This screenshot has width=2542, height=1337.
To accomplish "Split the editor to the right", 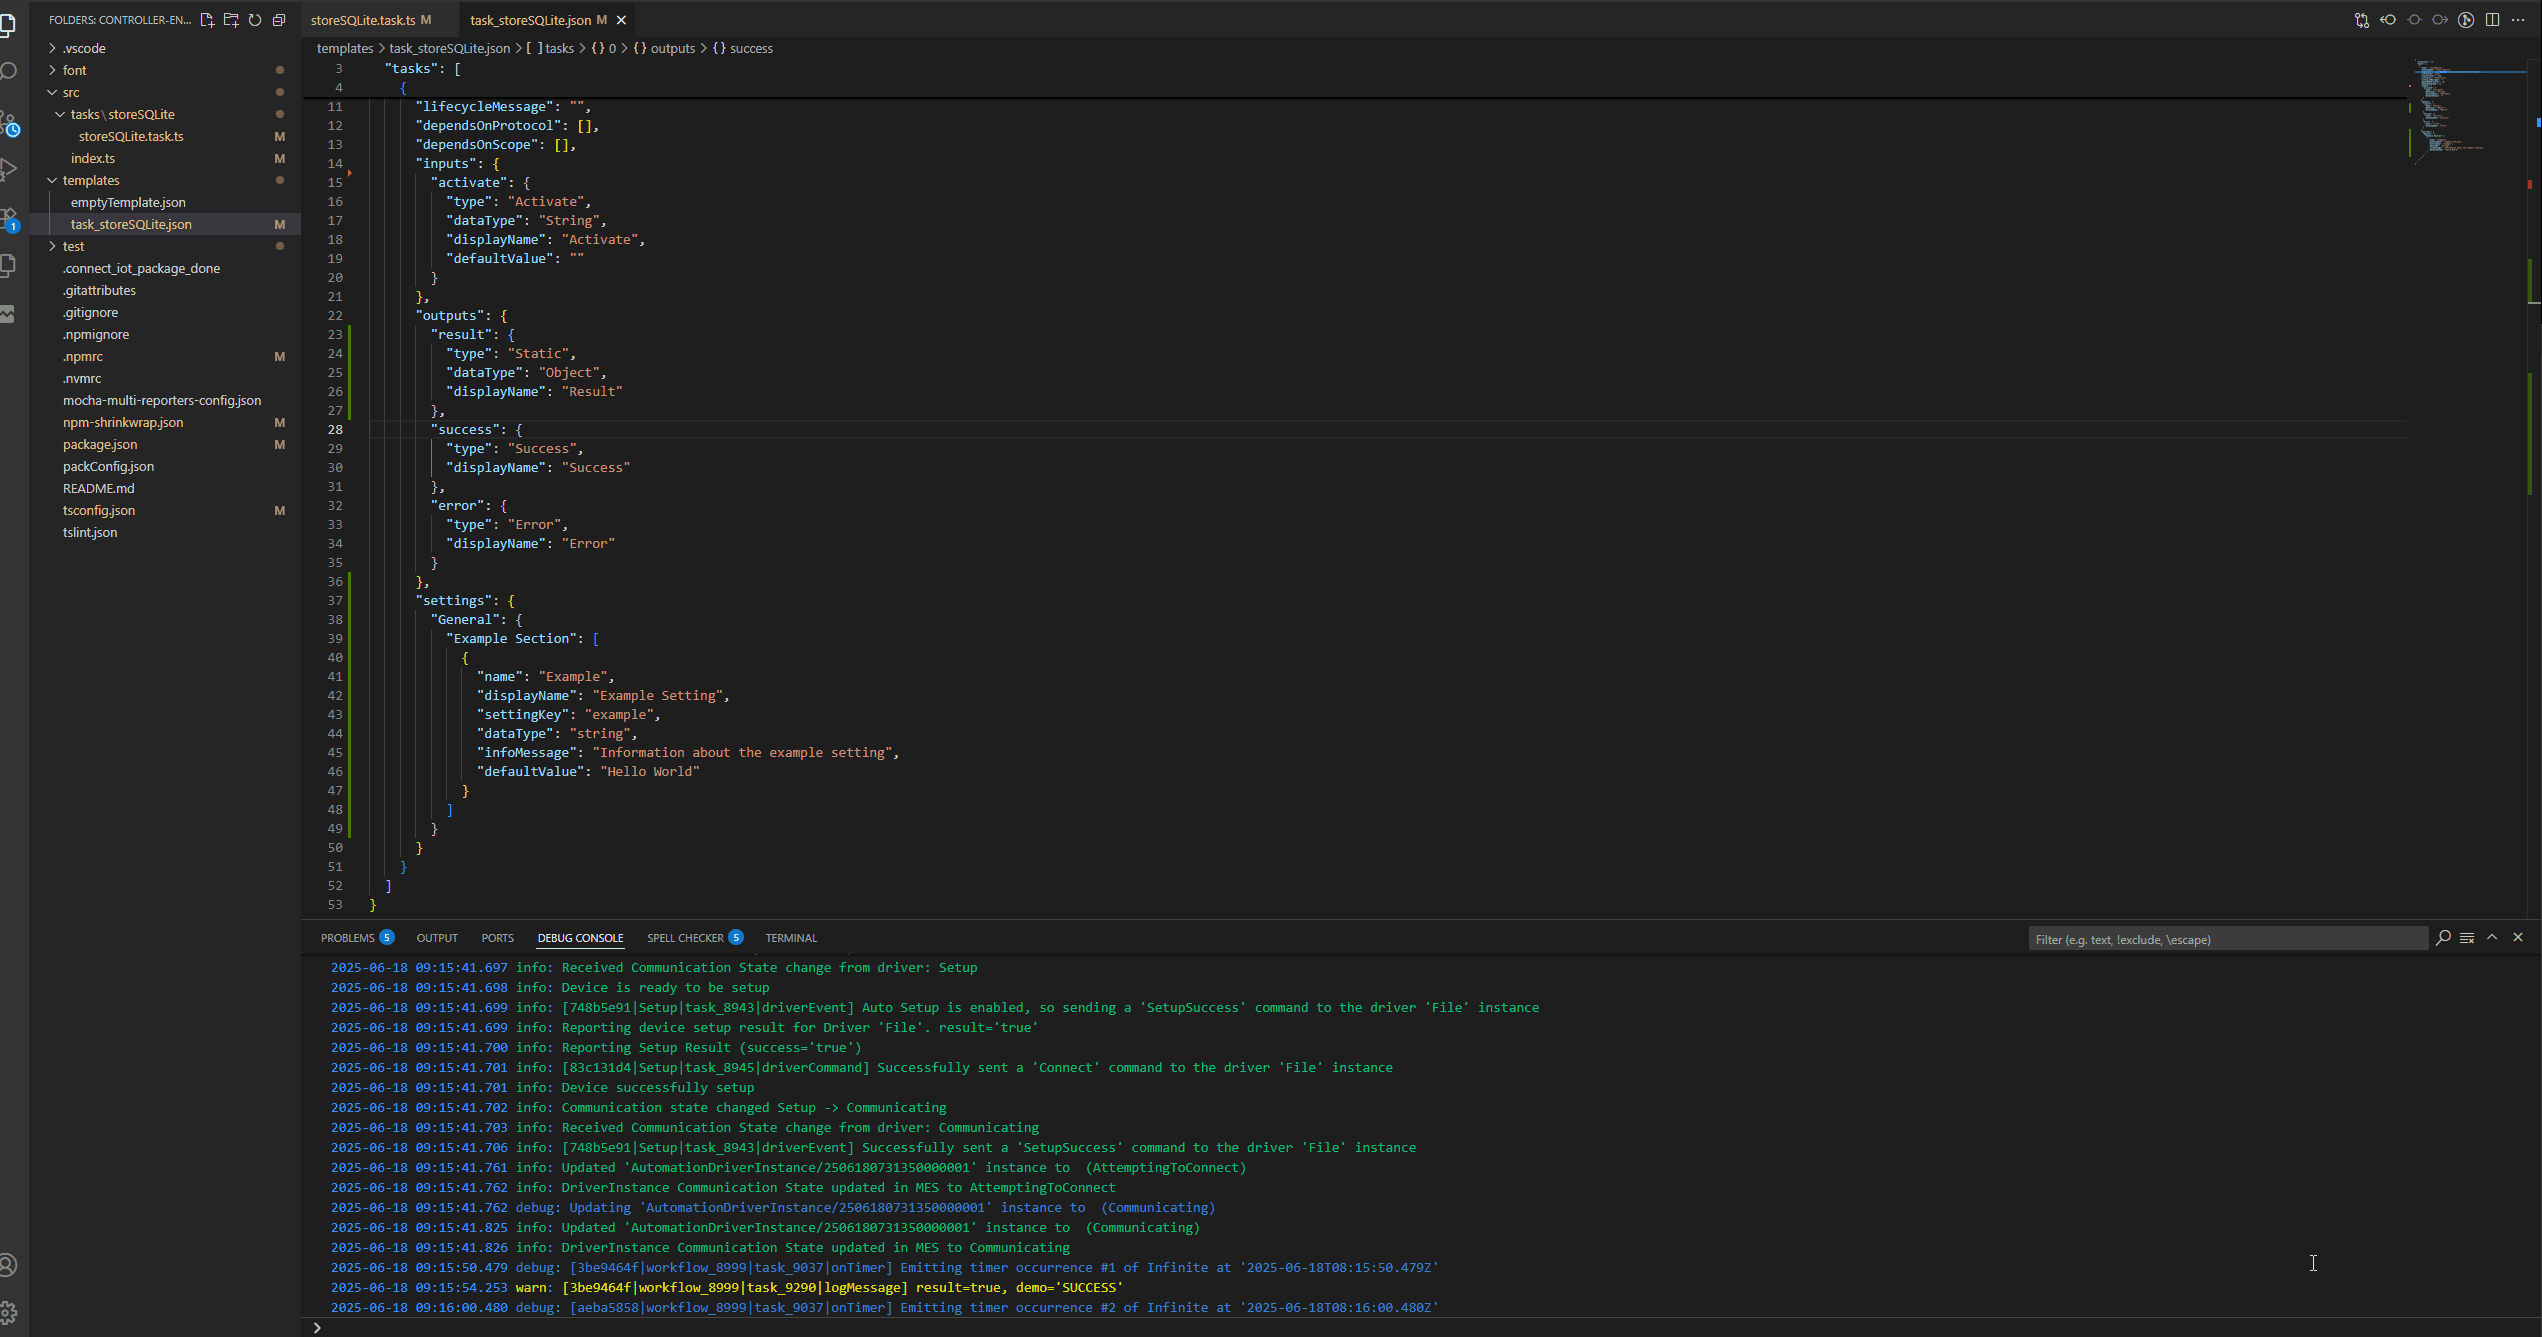I will 2492,20.
